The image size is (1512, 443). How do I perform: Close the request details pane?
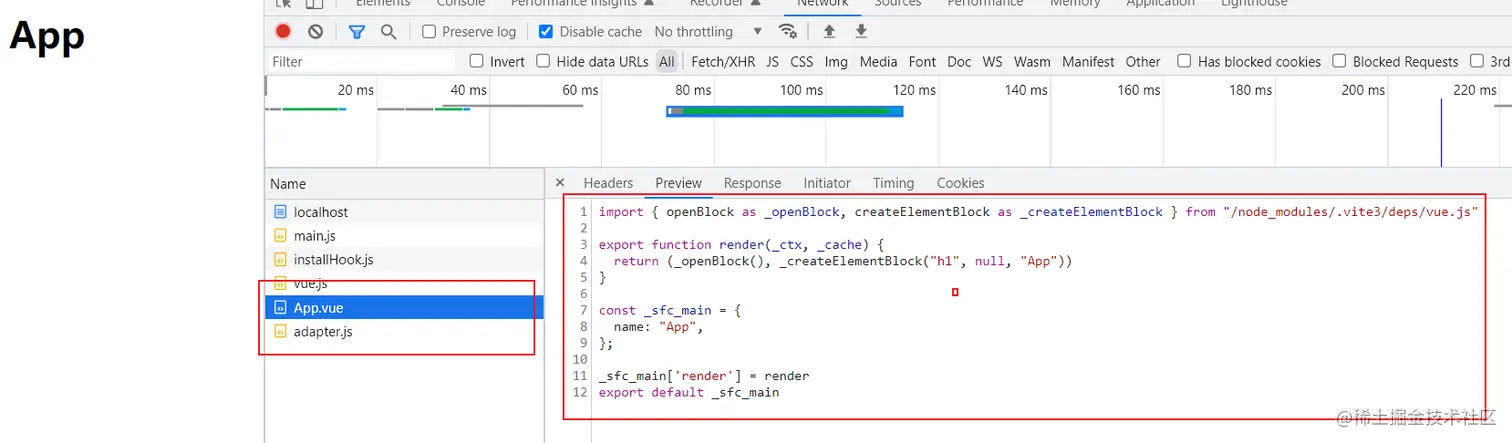coord(560,182)
